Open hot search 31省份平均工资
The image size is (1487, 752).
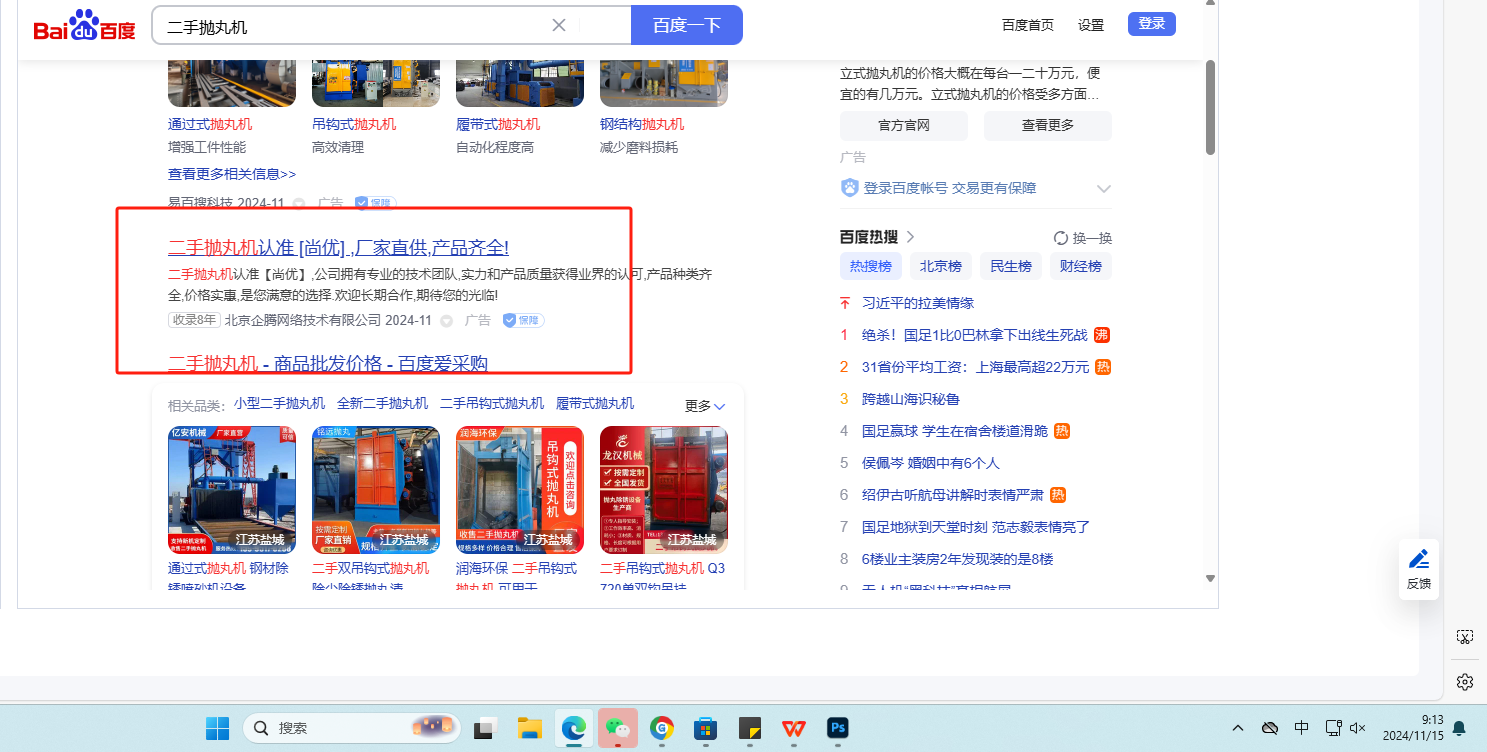pos(976,367)
